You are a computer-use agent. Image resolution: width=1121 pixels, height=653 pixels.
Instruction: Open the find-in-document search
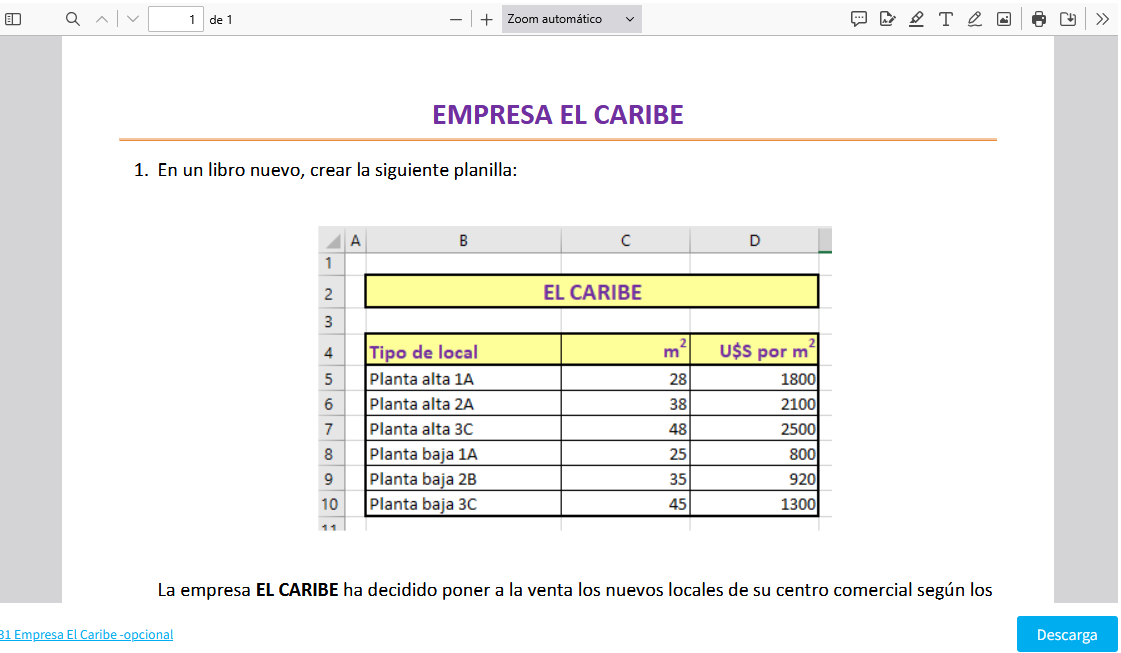tap(72, 19)
